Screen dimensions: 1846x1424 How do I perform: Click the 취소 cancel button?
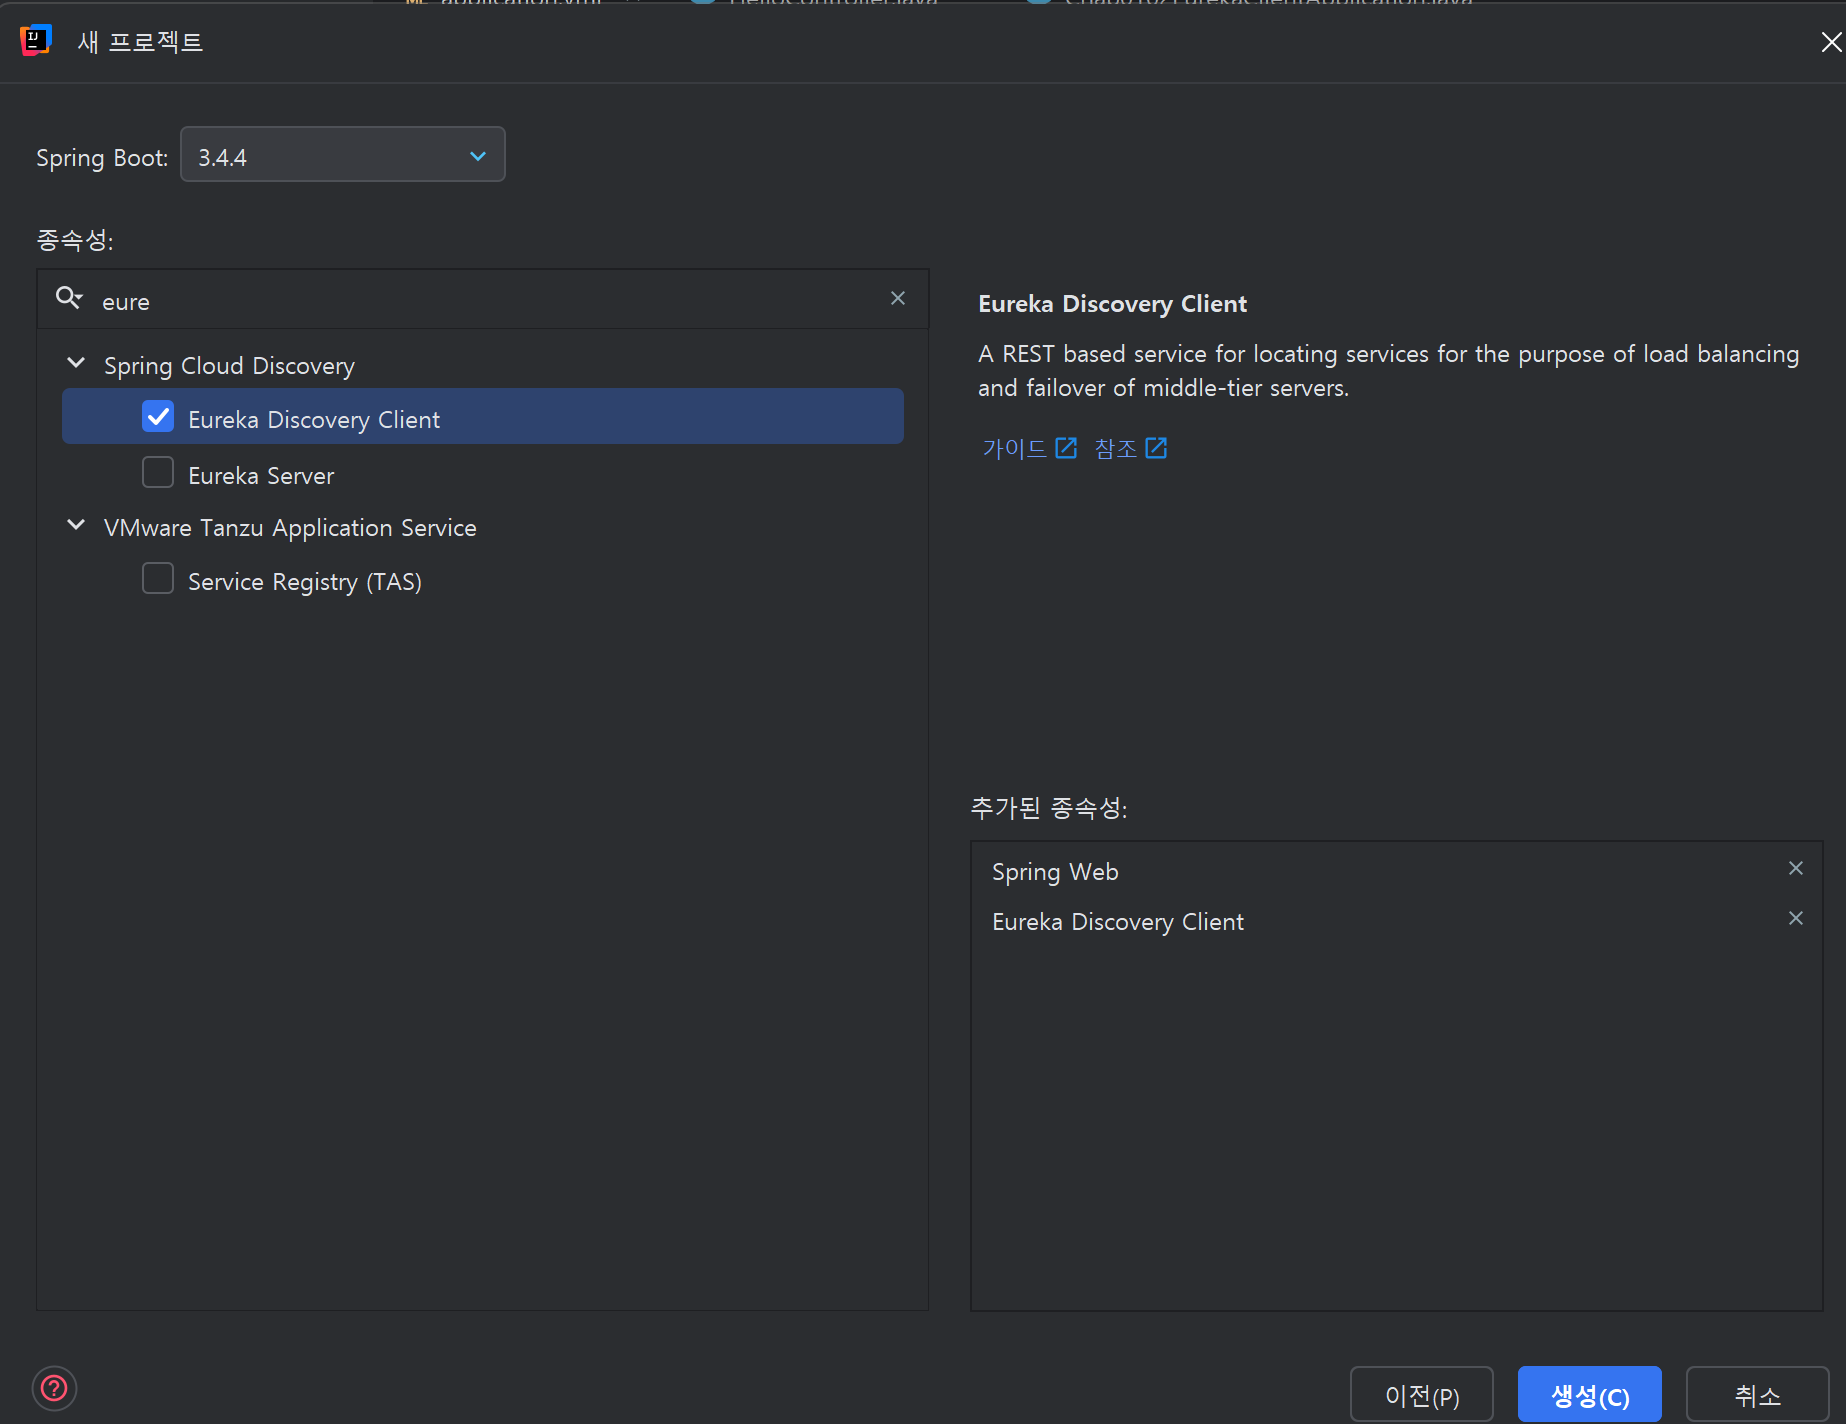click(1758, 1395)
